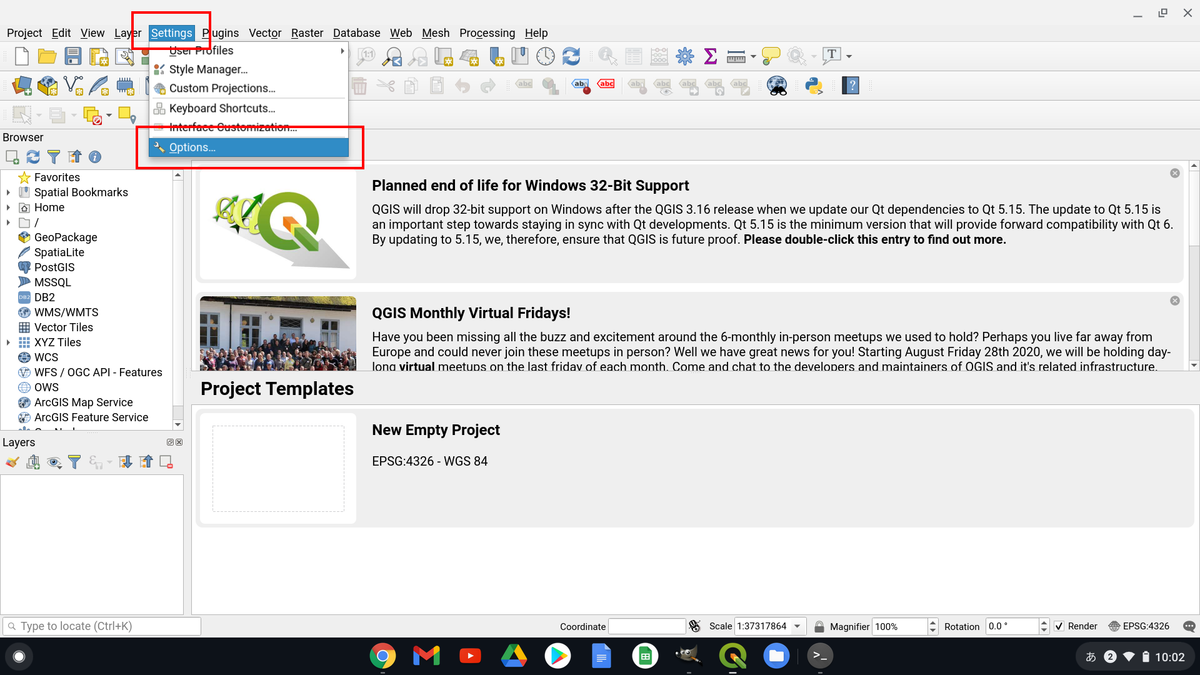Refresh the map canvas

pos(571,57)
